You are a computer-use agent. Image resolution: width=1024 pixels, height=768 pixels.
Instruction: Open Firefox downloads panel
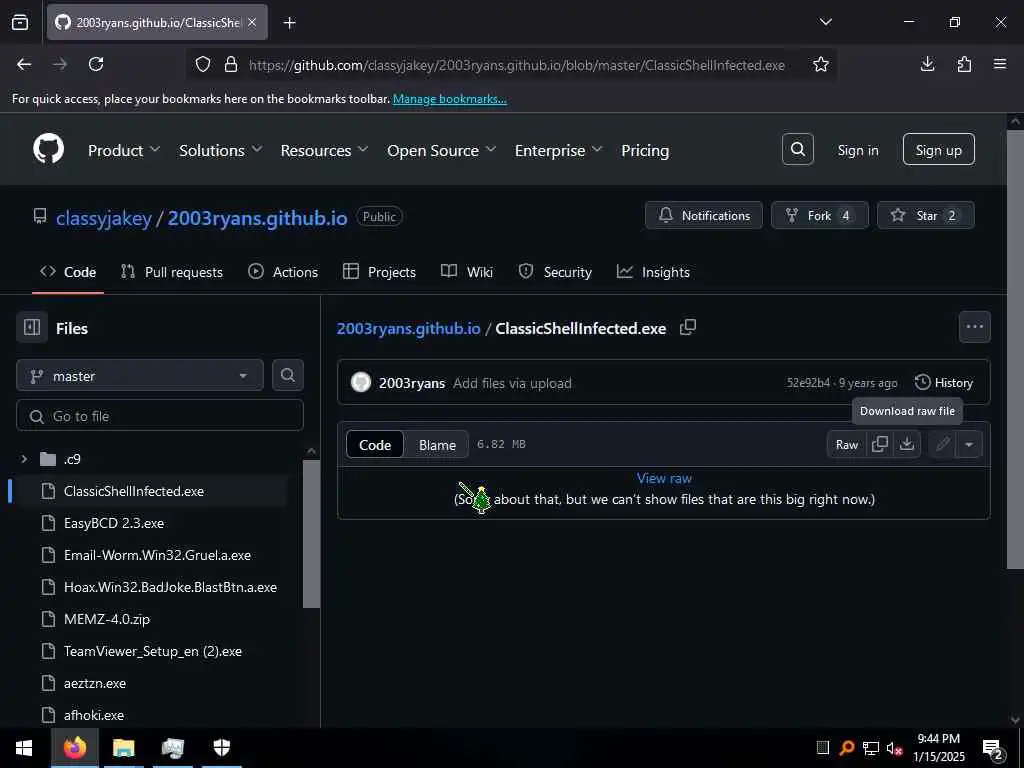point(927,64)
